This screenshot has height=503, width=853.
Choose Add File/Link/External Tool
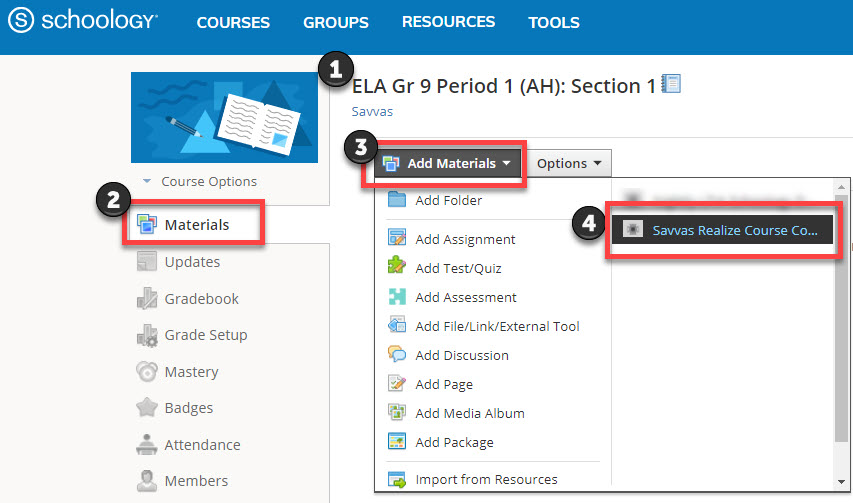point(497,326)
